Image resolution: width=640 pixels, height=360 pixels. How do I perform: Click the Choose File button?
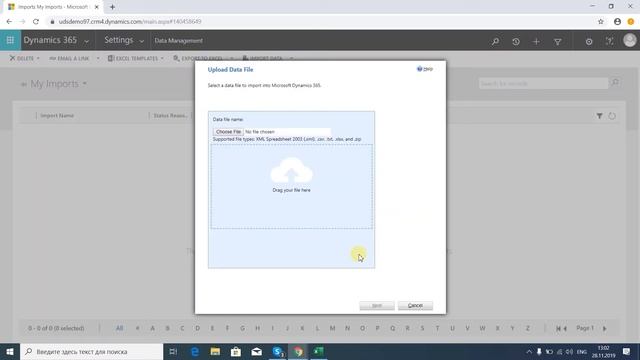pyautogui.click(x=228, y=132)
